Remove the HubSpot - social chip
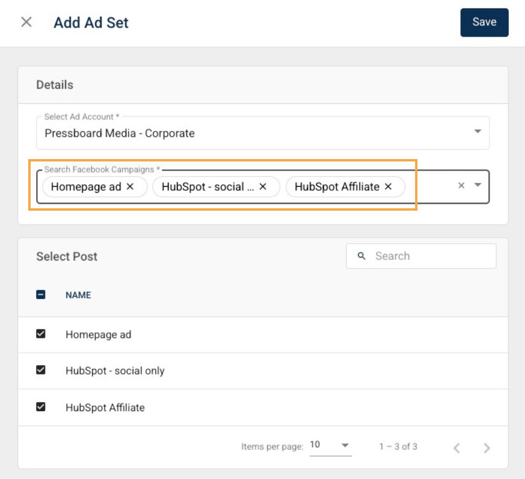Screen dimensions: 525x479 click(263, 186)
